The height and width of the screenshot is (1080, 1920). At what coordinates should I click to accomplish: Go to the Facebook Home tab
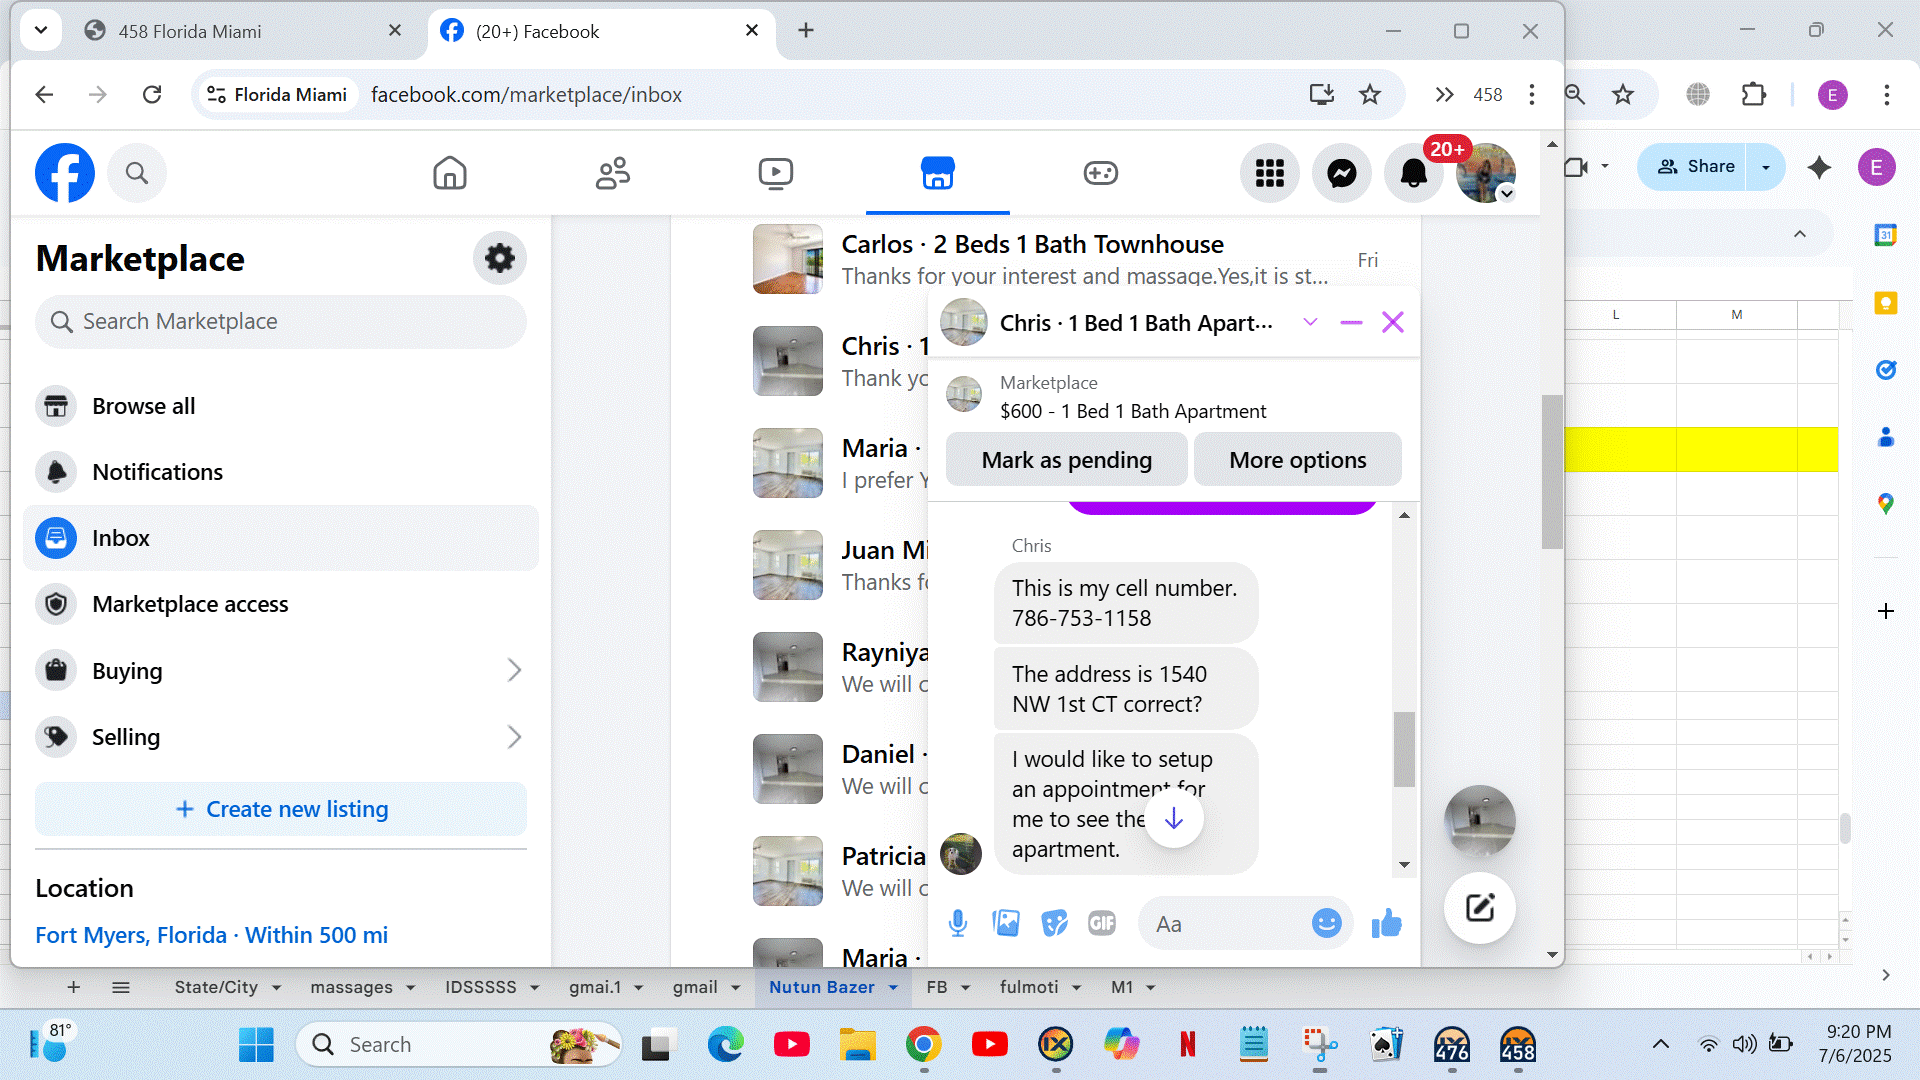pyautogui.click(x=449, y=173)
